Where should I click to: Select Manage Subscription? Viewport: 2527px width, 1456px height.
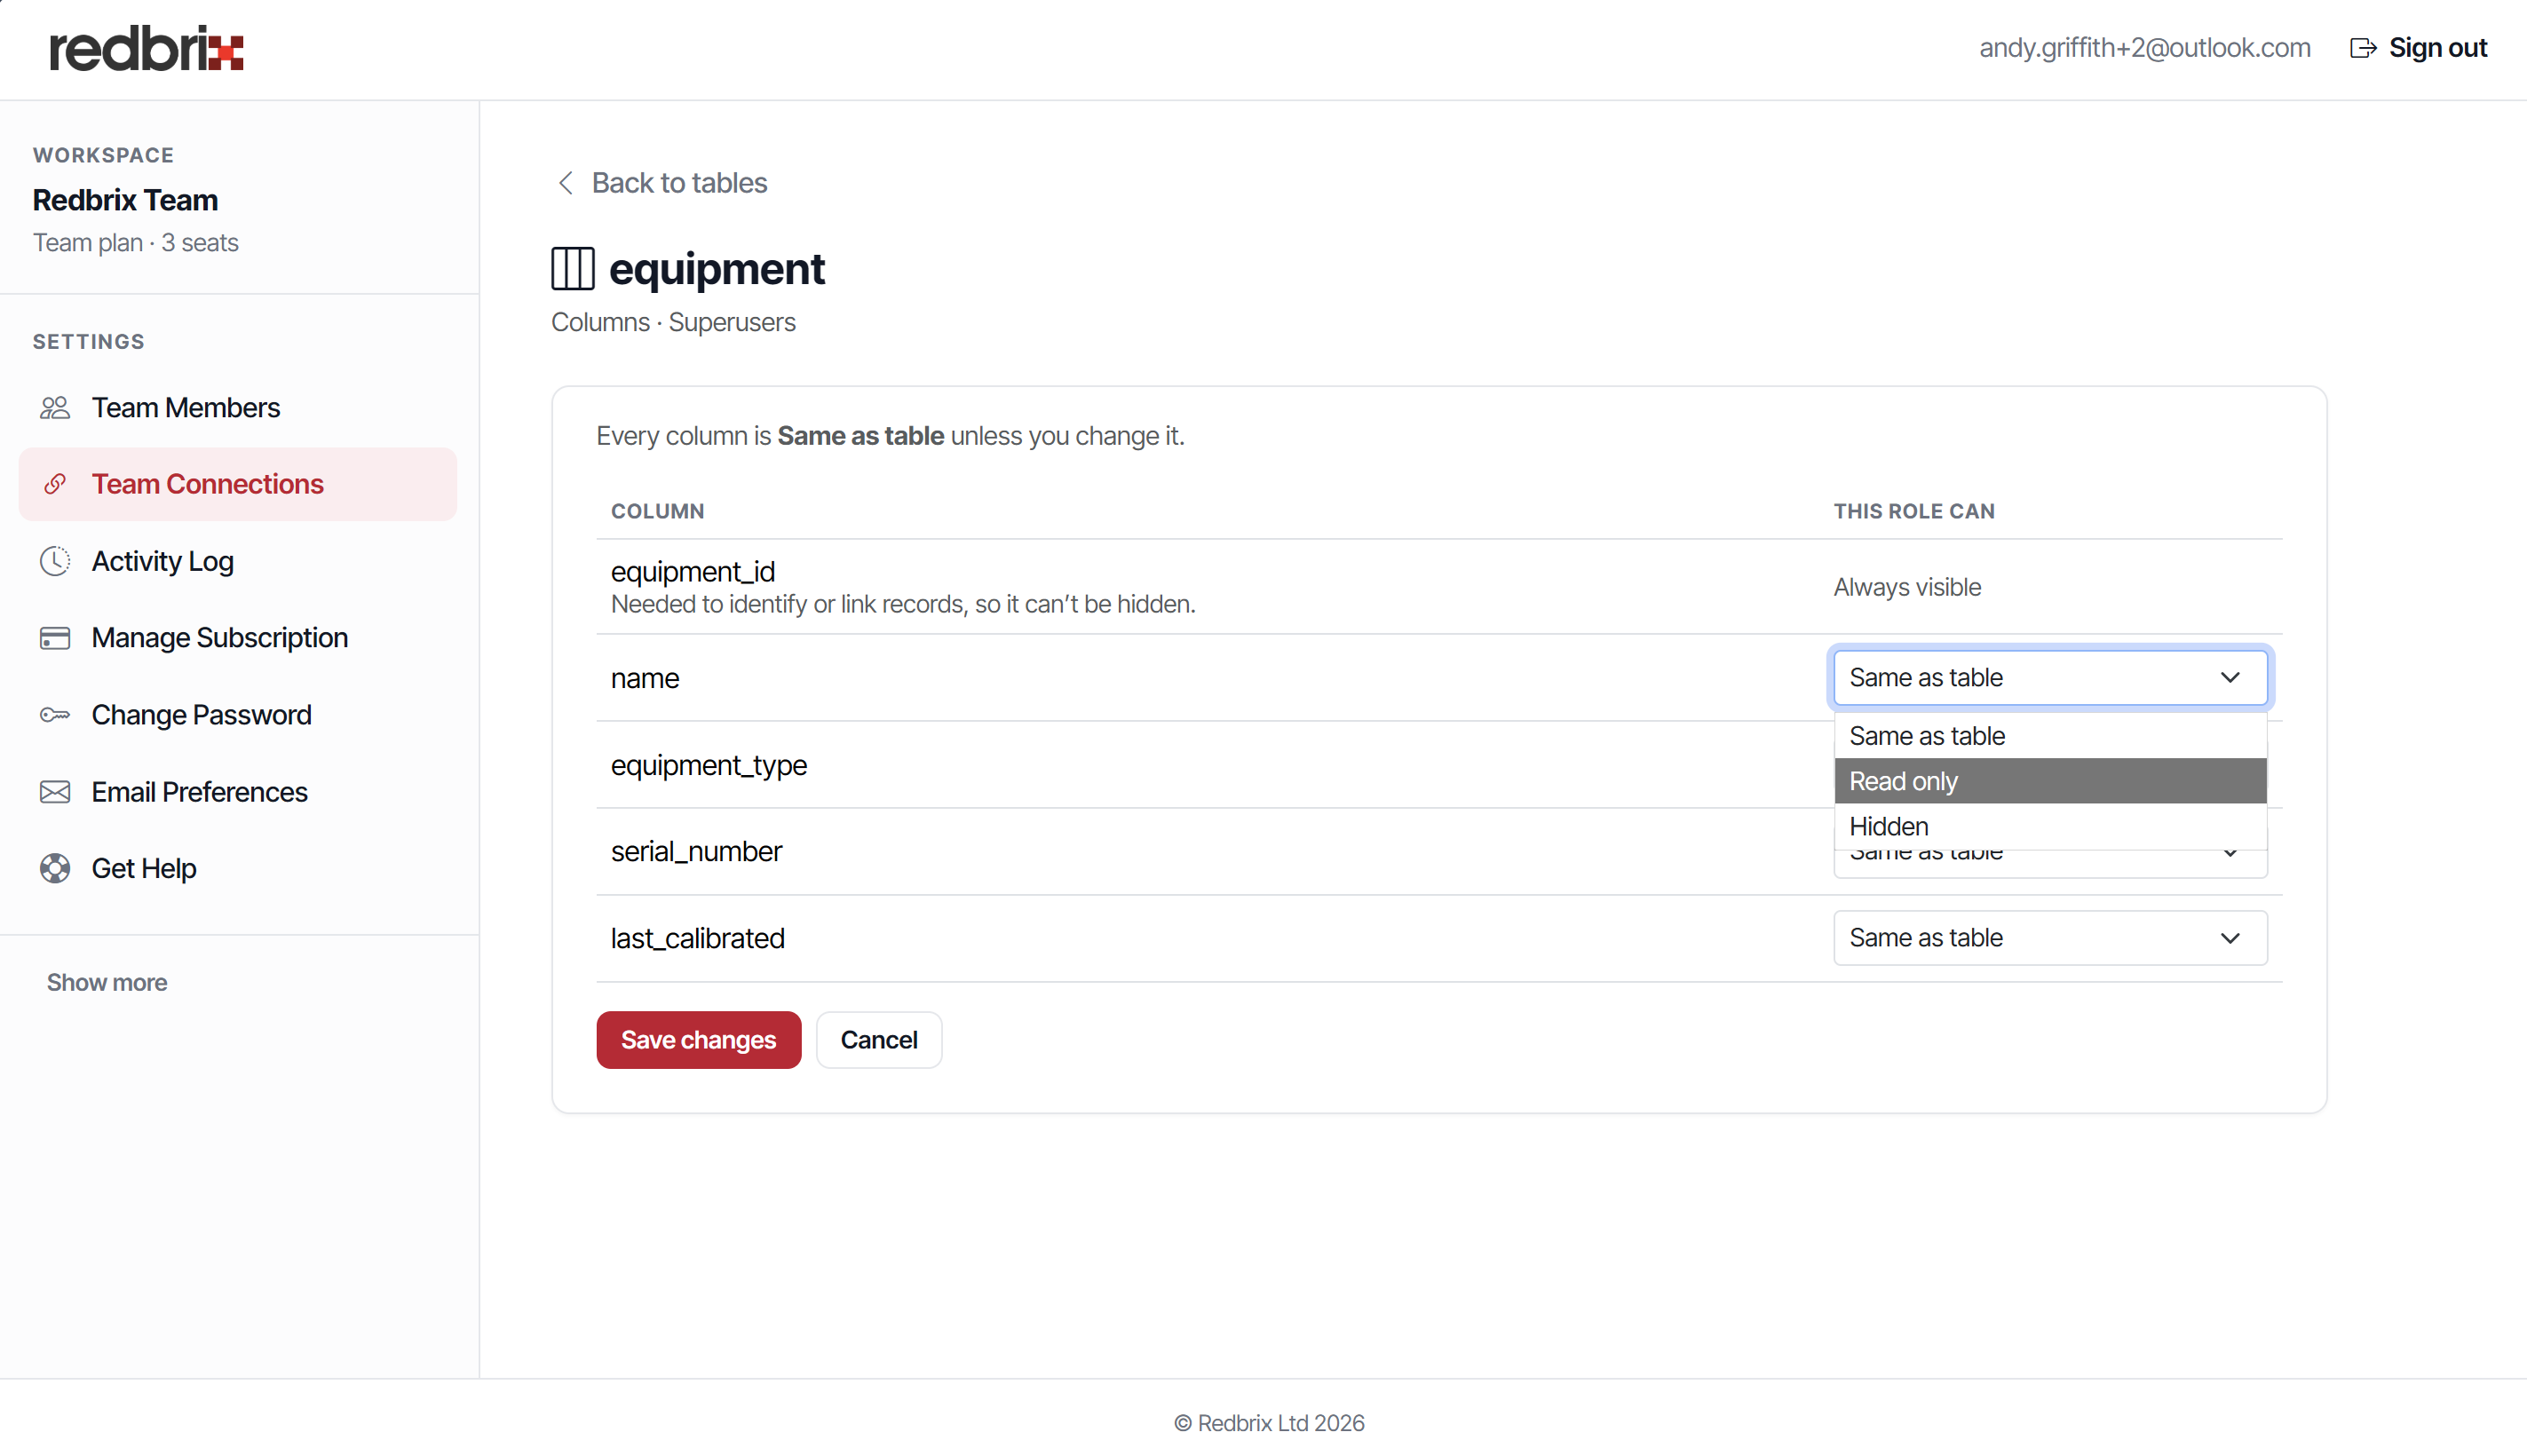coord(238,638)
